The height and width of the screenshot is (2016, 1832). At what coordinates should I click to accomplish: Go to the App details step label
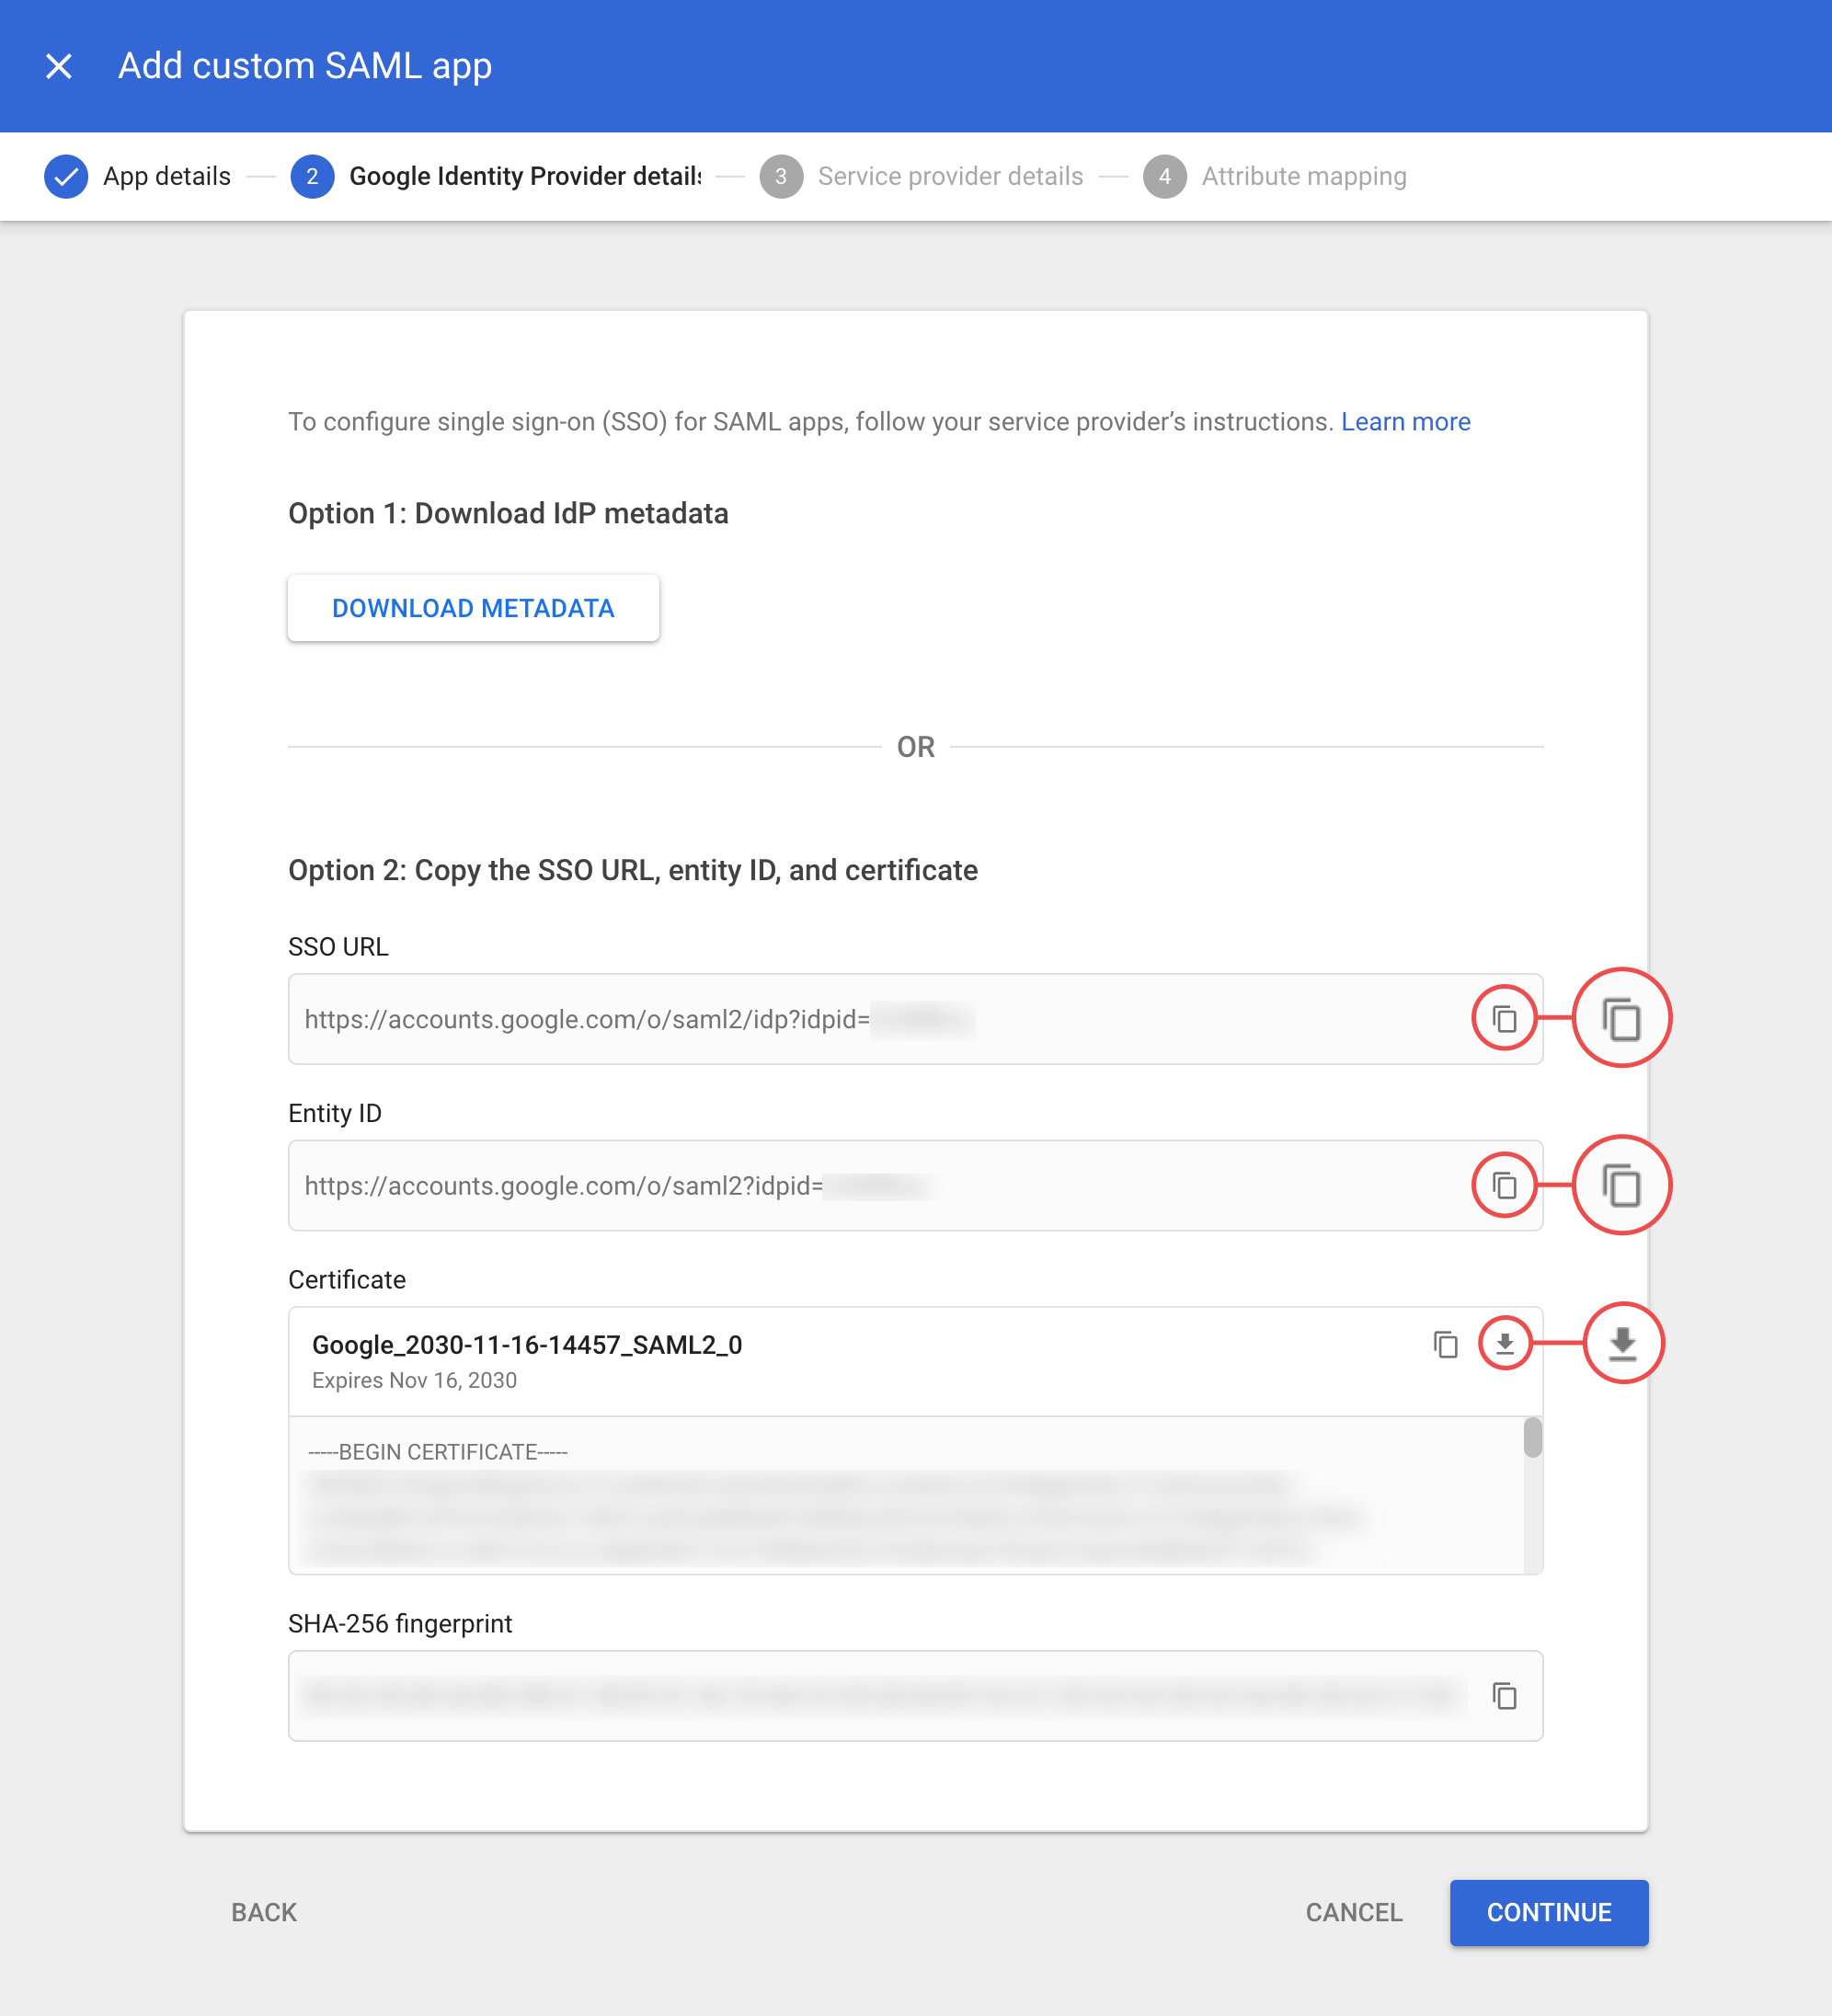[x=167, y=176]
